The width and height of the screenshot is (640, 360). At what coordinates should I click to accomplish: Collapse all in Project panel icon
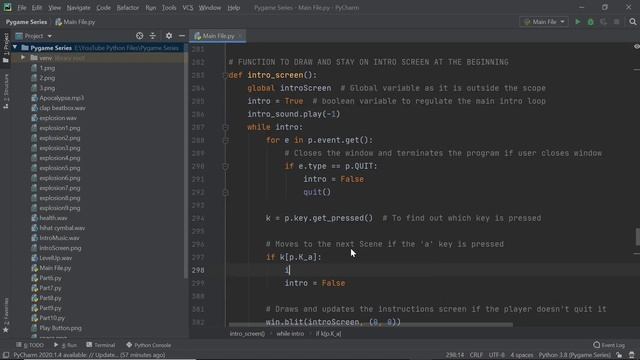point(152,36)
